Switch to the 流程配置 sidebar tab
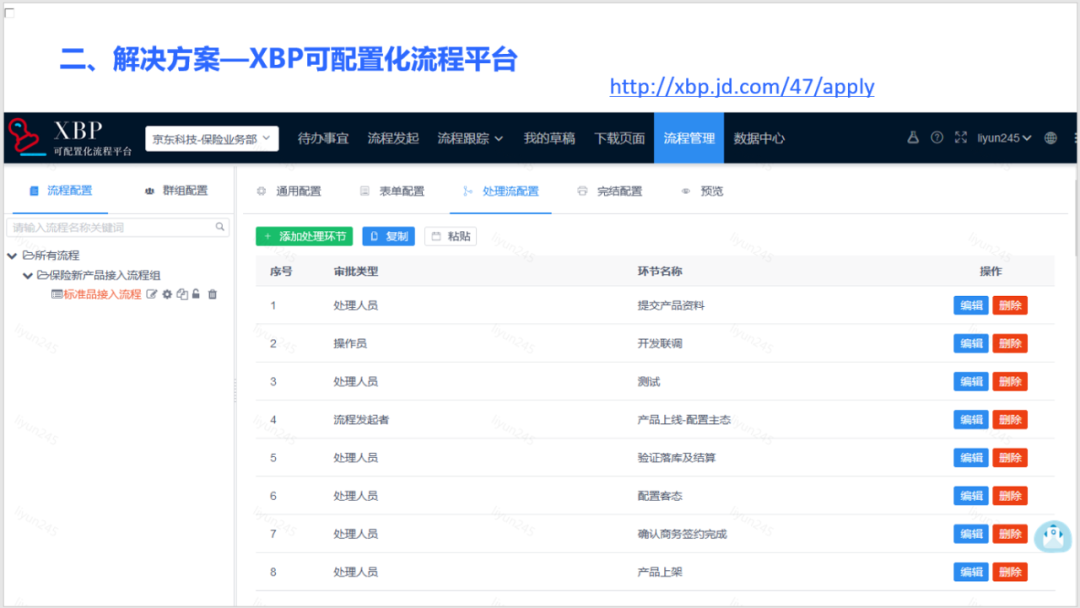This screenshot has height=608, width=1080. point(61,191)
